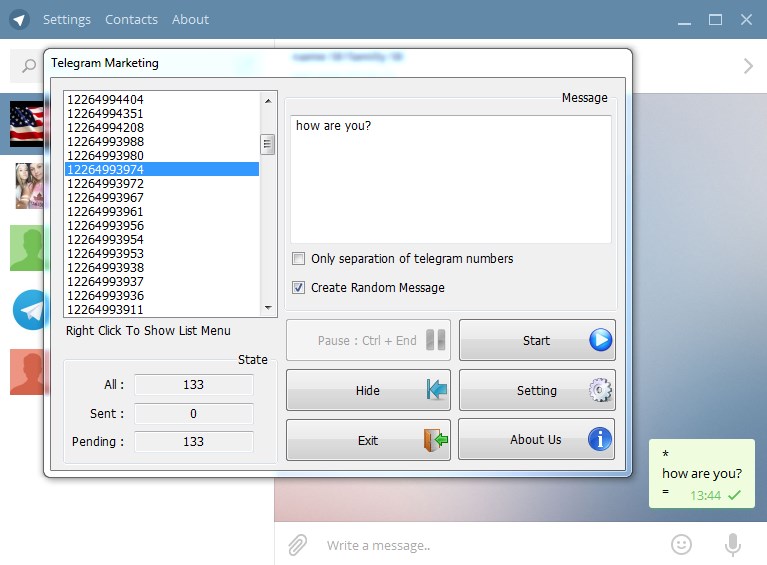
Task: Enable Only separation of telegram numbers
Action: pos(298,258)
